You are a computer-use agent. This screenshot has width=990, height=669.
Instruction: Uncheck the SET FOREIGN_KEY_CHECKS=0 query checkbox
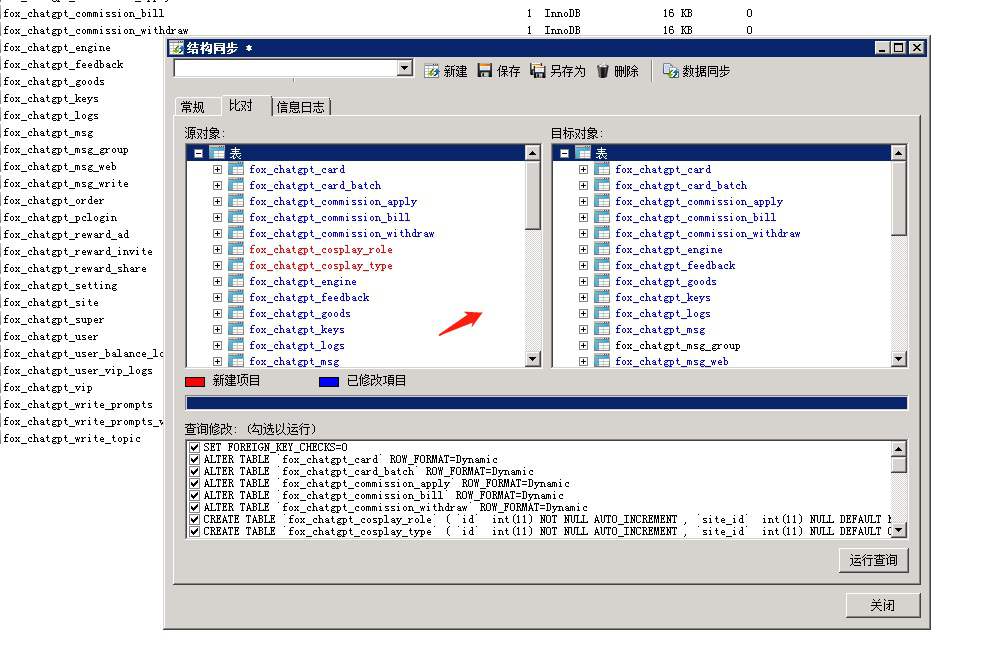(194, 447)
